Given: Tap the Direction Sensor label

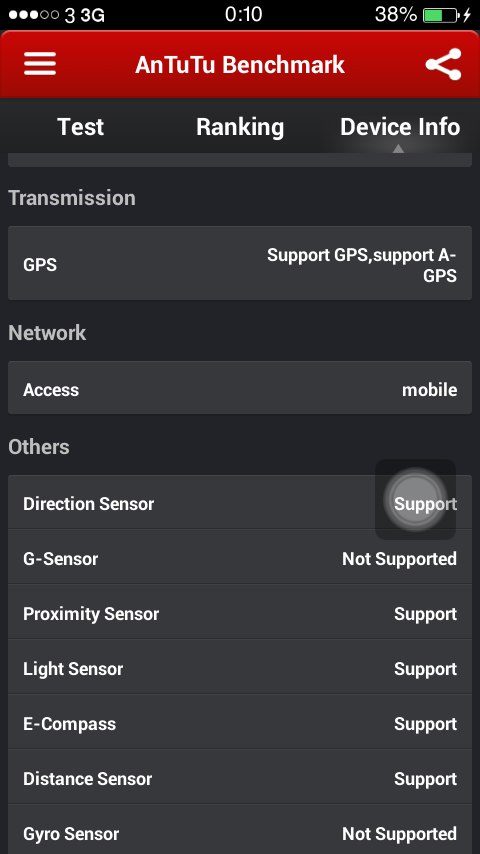Looking at the screenshot, I should coord(88,504).
